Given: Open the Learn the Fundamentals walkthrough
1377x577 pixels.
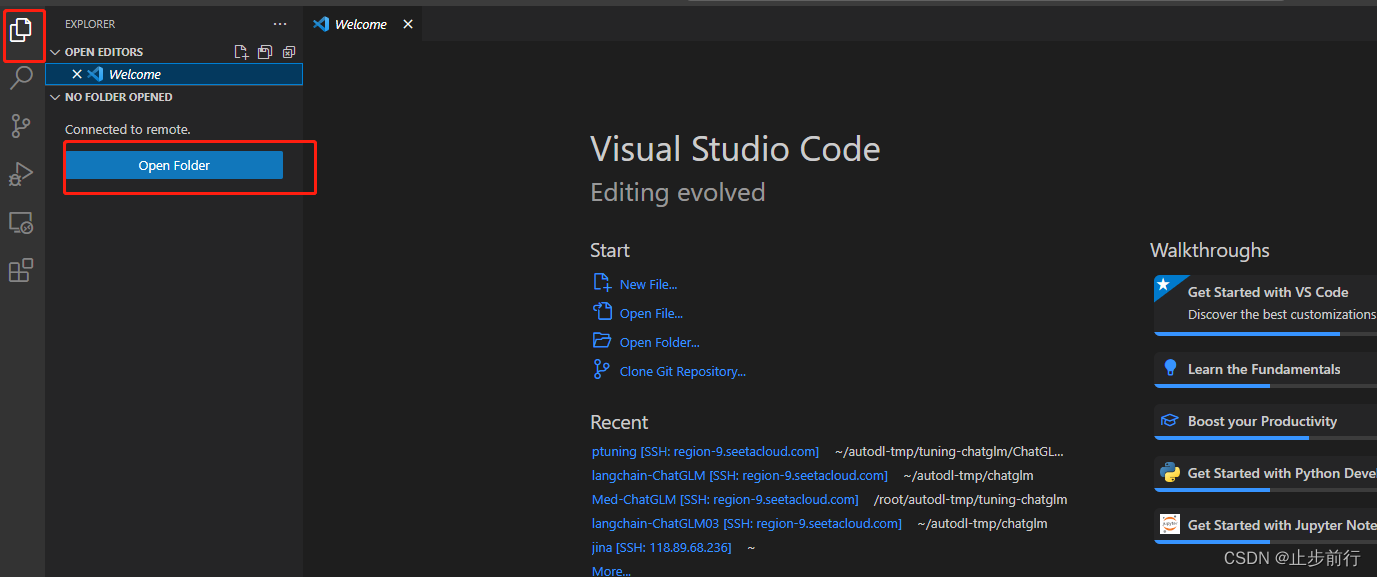Looking at the screenshot, I should (1265, 370).
